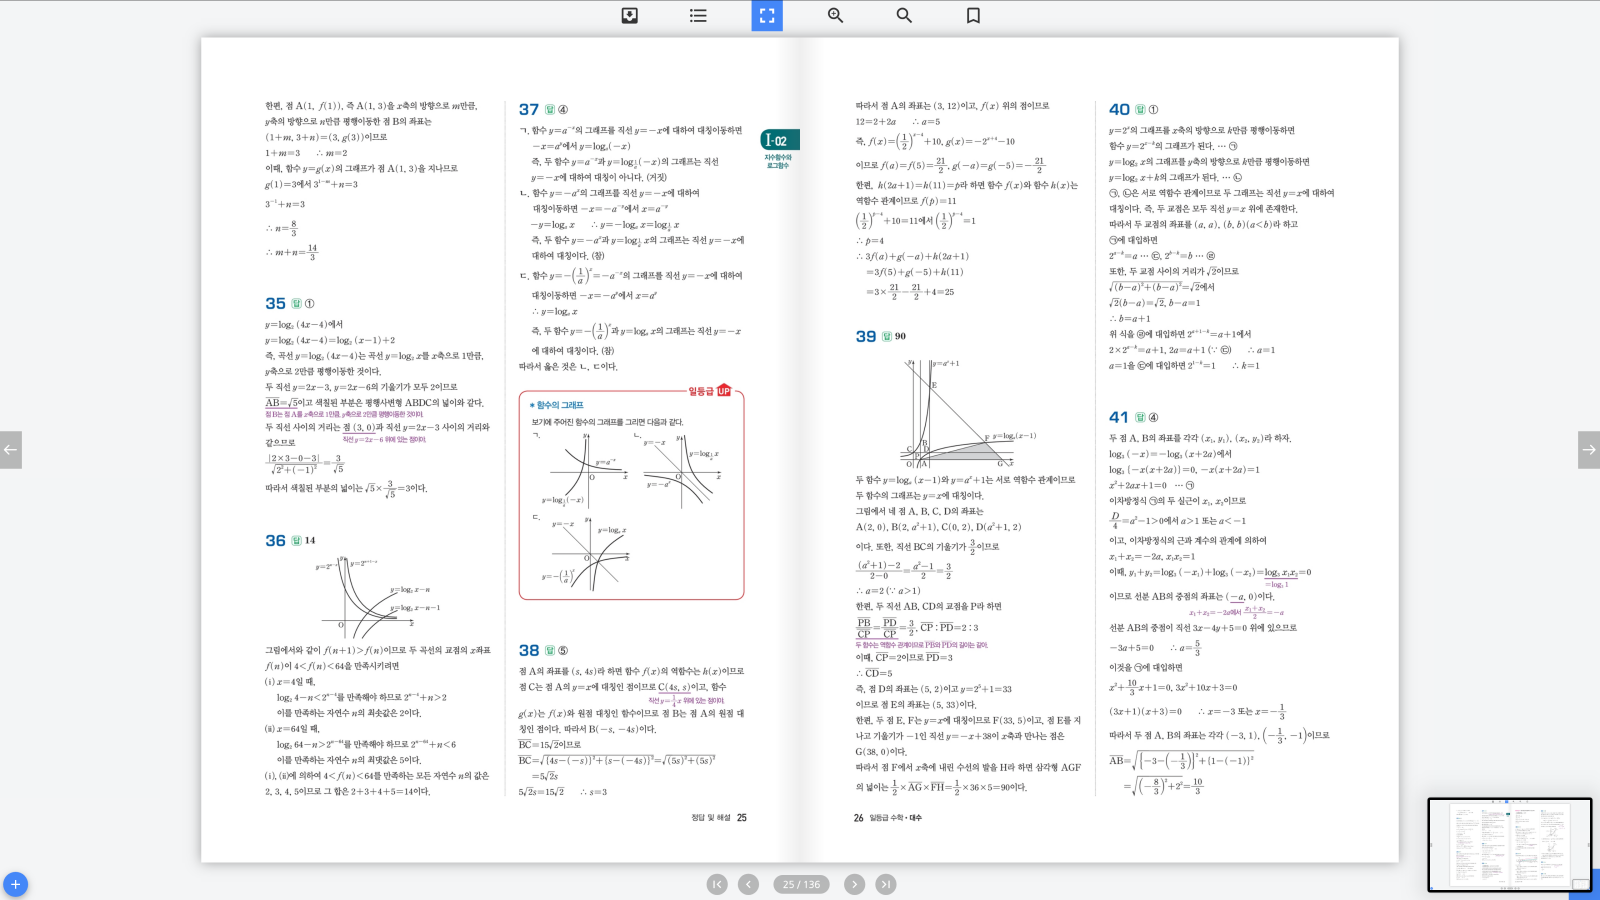This screenshot has height=900, width=1600.
Task: Click the zoom-in magnifier icon
Action: (x=835, y=16)
